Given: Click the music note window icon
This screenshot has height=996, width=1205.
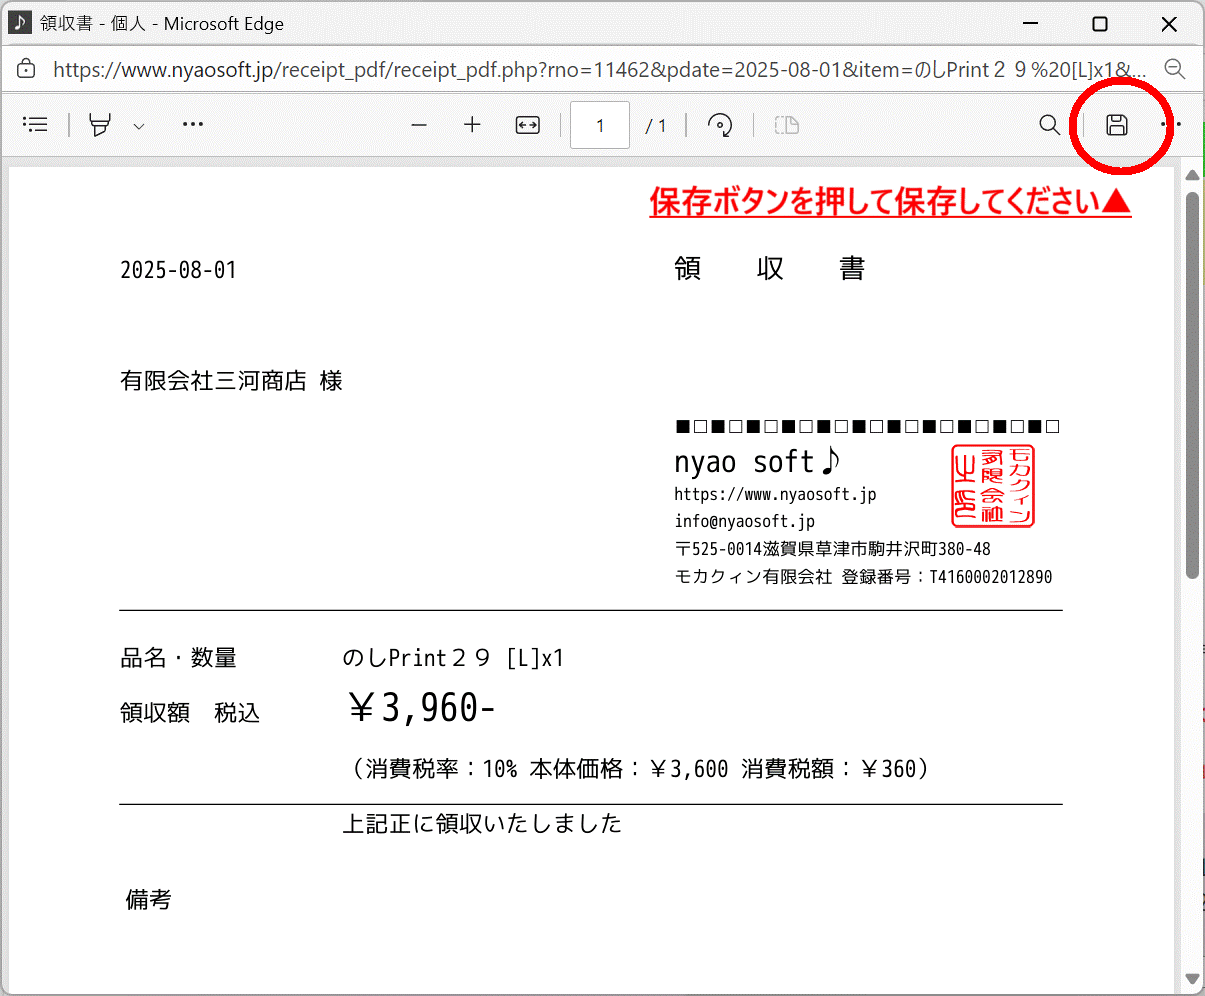Looking at the screenshot, I should [20, 22].
